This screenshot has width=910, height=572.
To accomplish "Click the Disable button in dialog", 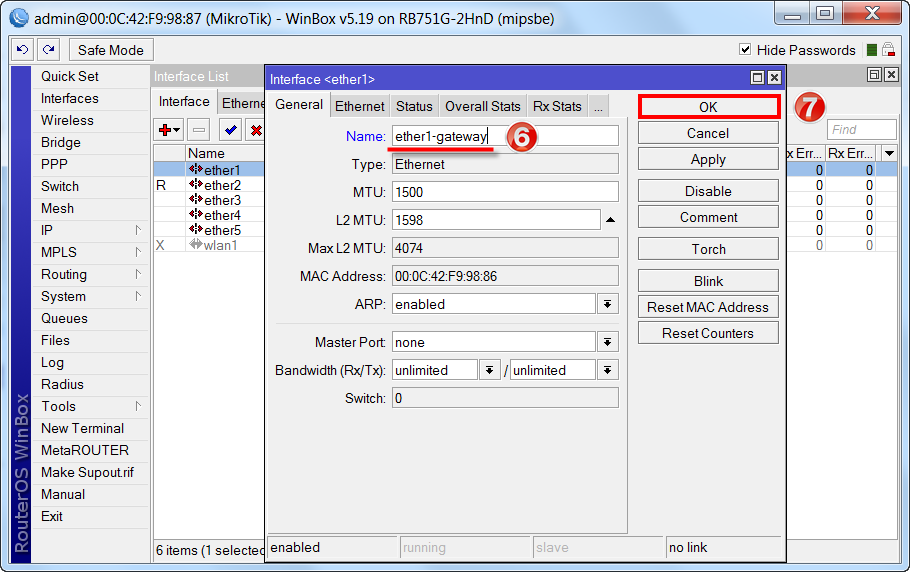I will (708, 191).
